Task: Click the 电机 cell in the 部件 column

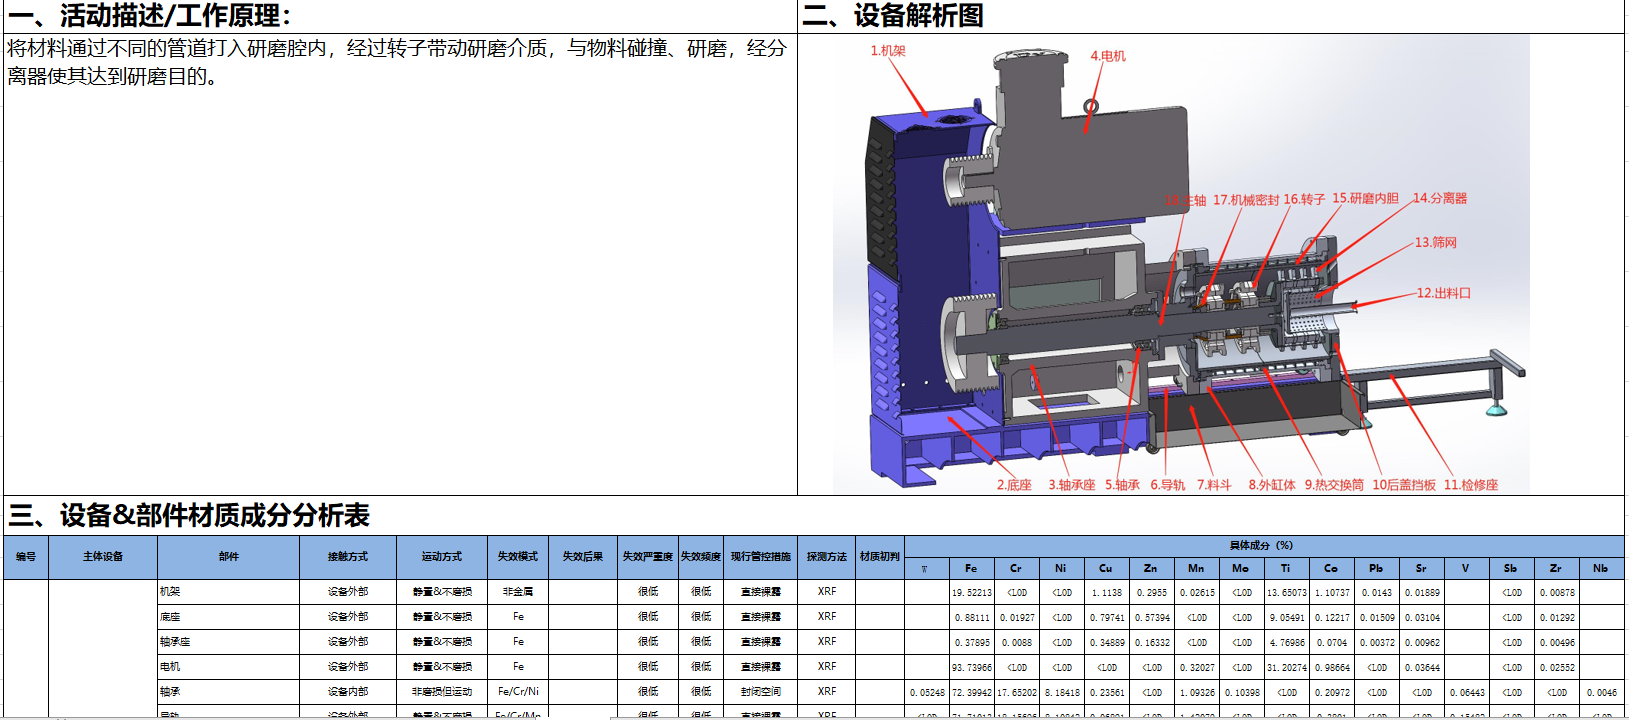Action: (228, 667)
